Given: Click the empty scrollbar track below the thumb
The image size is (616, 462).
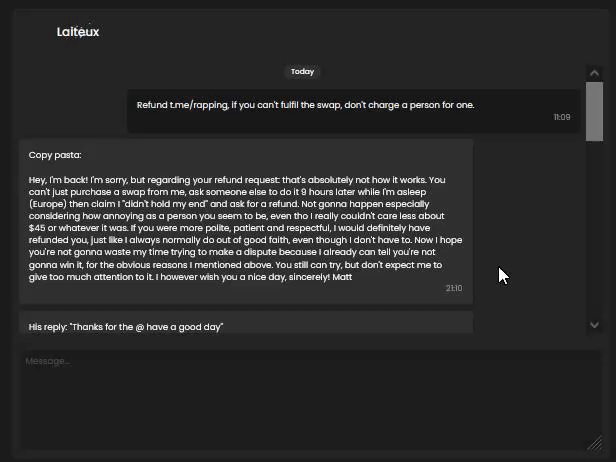Looking at the screenshot, I should (594, 228).
